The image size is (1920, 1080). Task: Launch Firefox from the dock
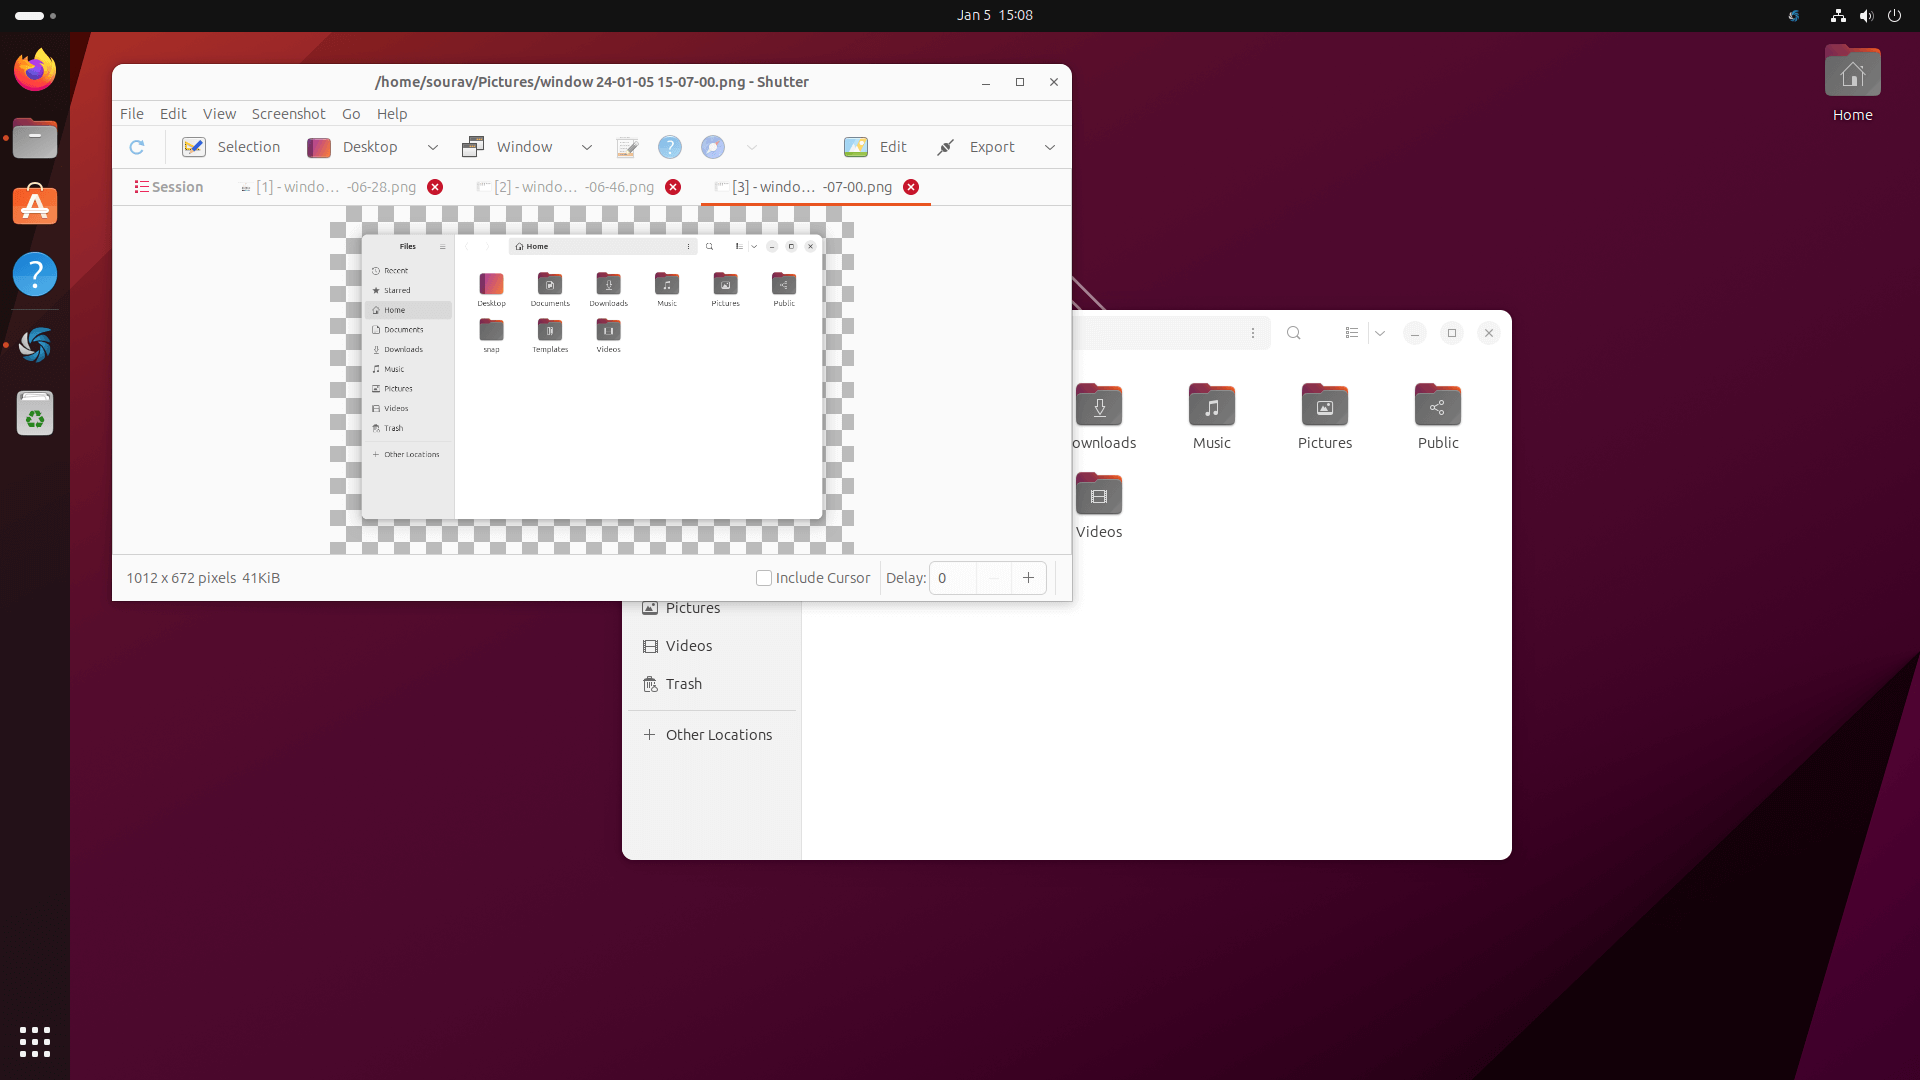click(x=34, y=69)
